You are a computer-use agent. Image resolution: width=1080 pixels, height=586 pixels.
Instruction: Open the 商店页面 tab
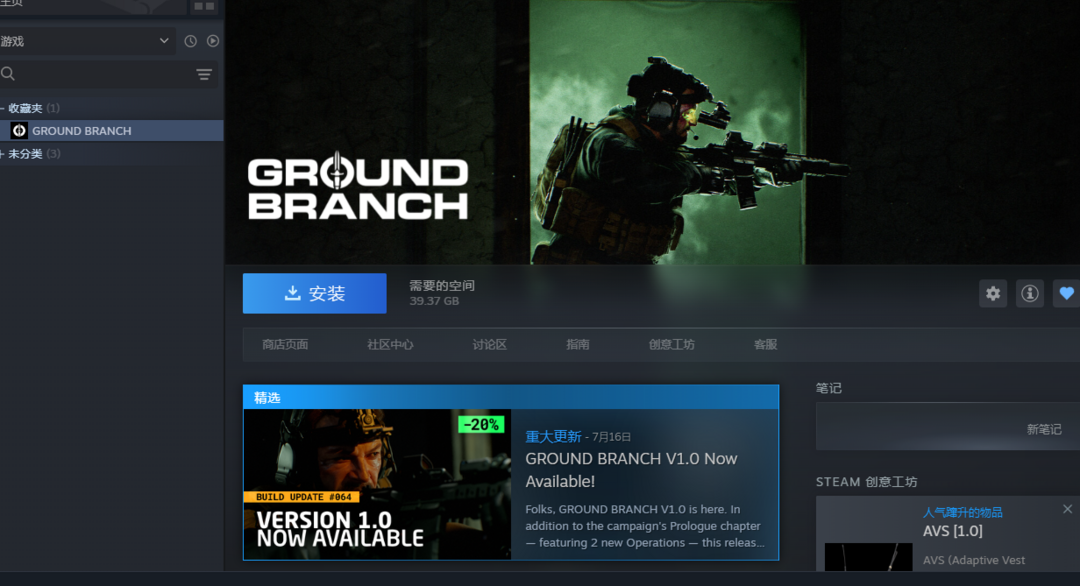285,344
